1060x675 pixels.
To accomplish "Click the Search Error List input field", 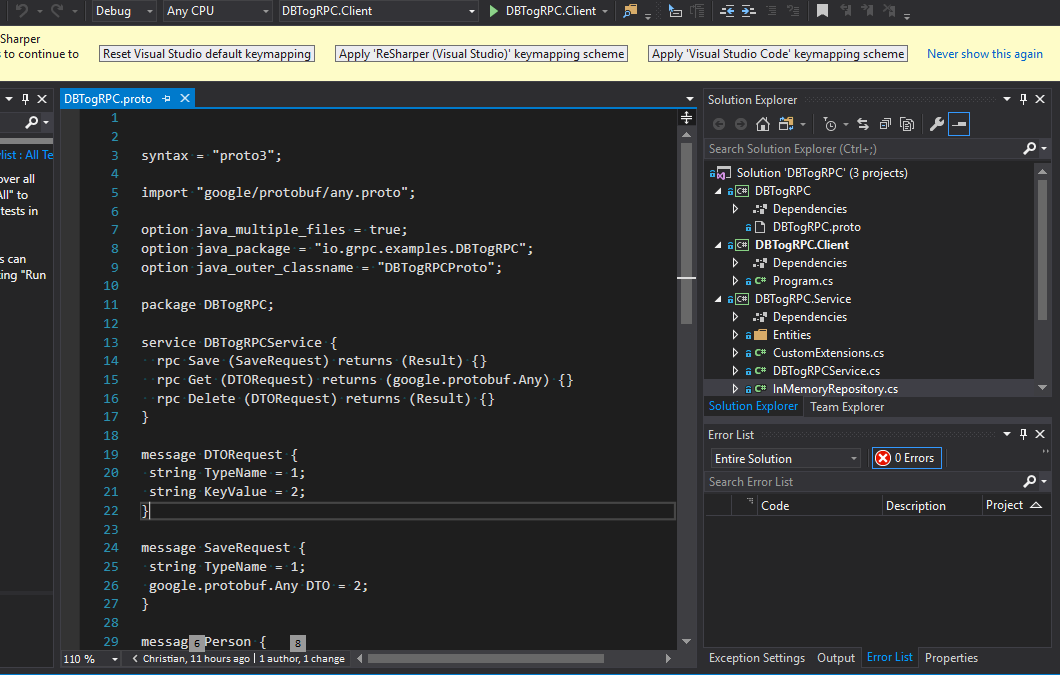I will pyautogui.click(x=864, y=482).
